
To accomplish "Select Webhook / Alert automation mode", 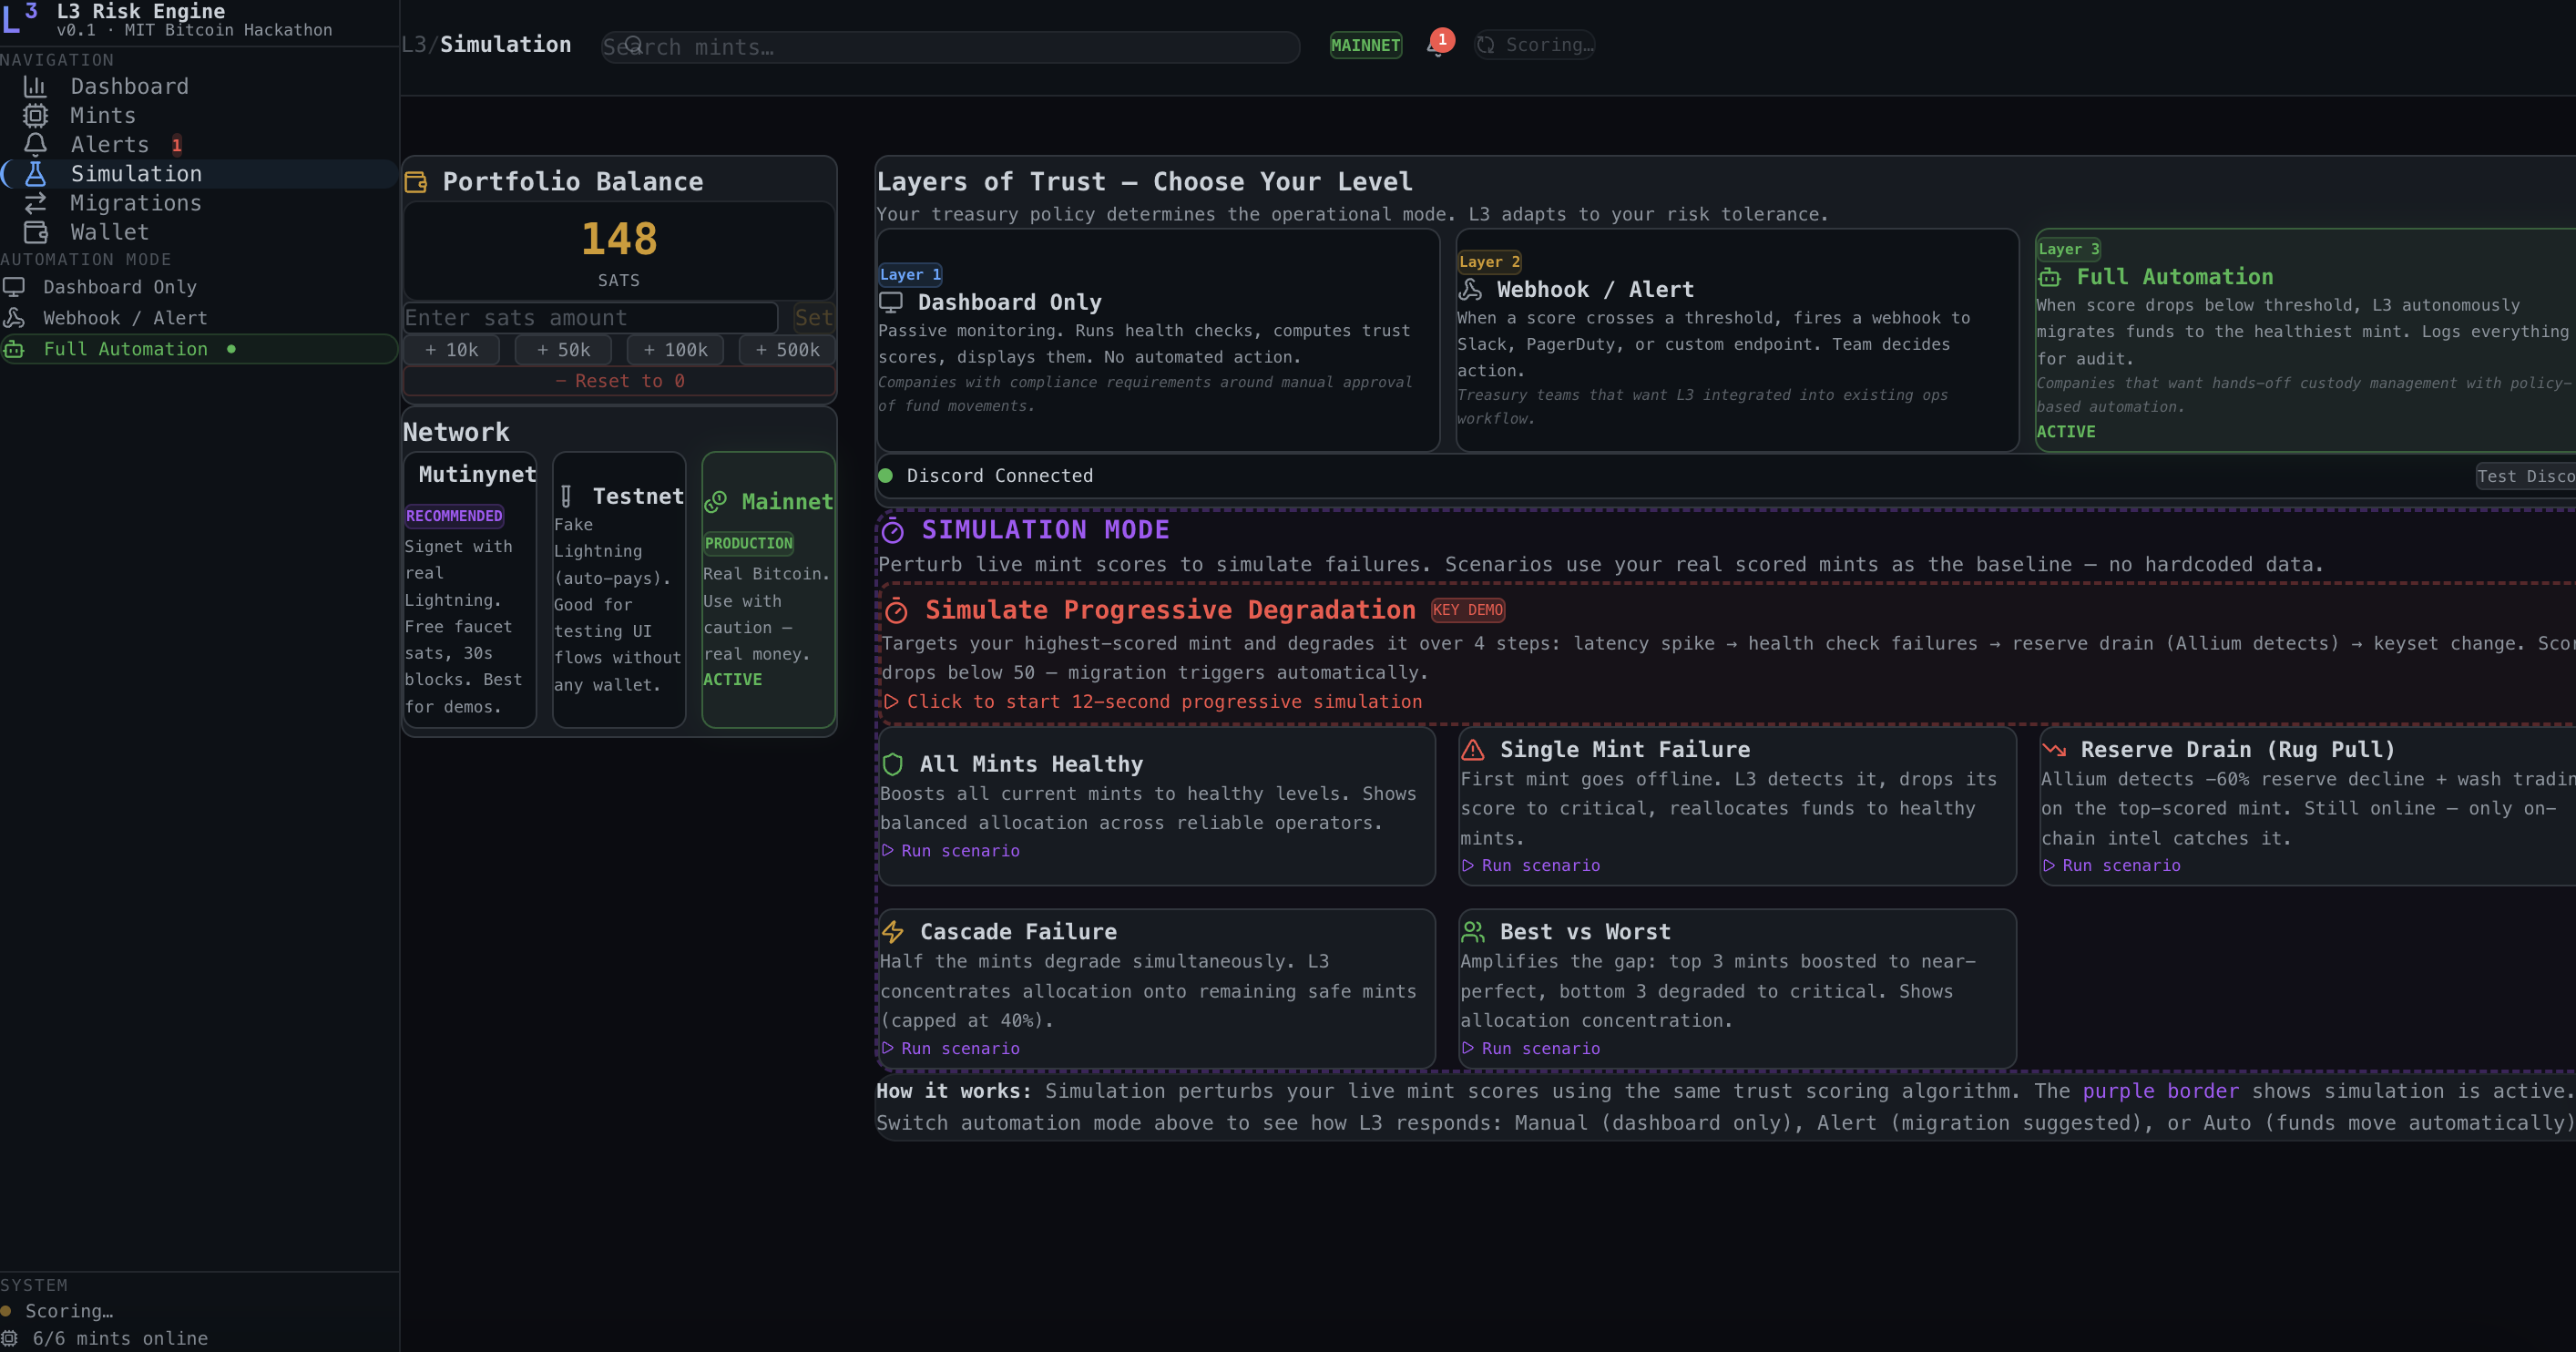I will pos(125,319).
